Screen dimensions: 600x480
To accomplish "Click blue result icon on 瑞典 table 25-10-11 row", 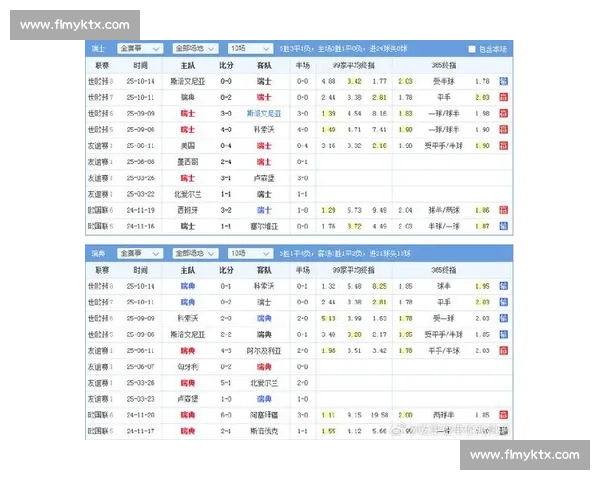I will pos(504,302).
